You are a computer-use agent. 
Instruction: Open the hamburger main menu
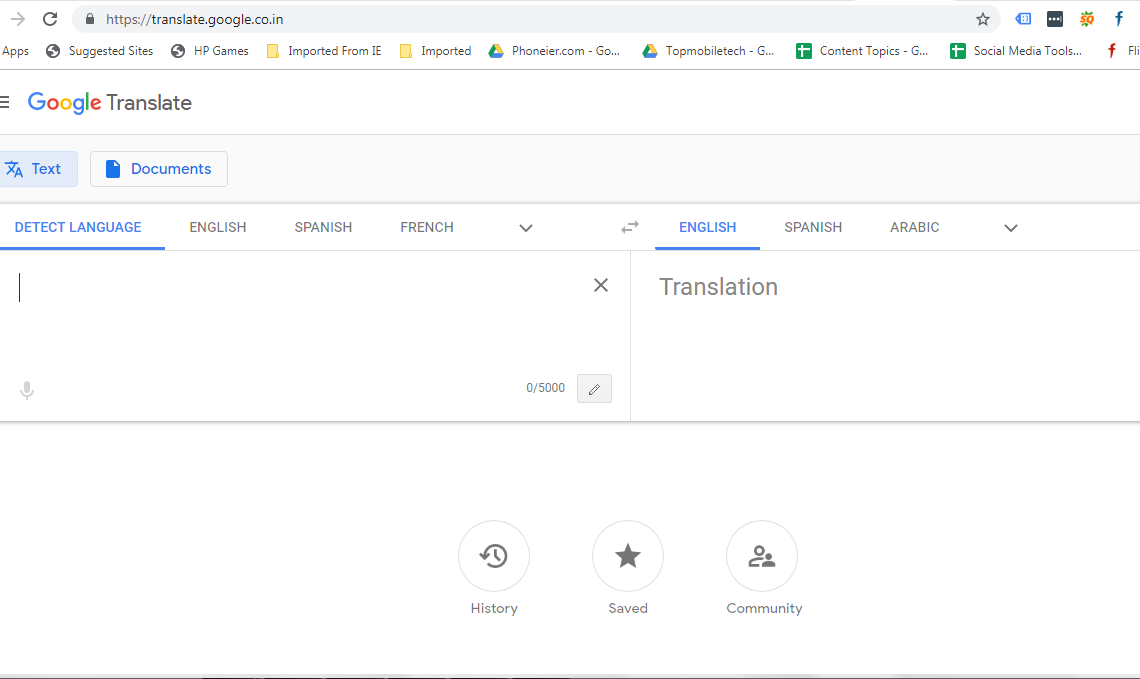click(x=4, y=103)
